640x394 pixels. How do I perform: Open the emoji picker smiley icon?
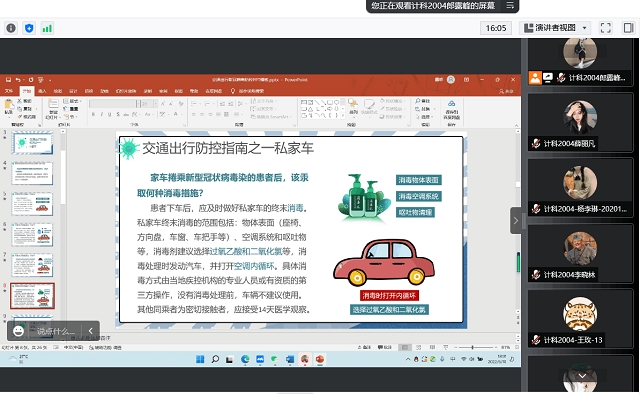pos(18,331)
